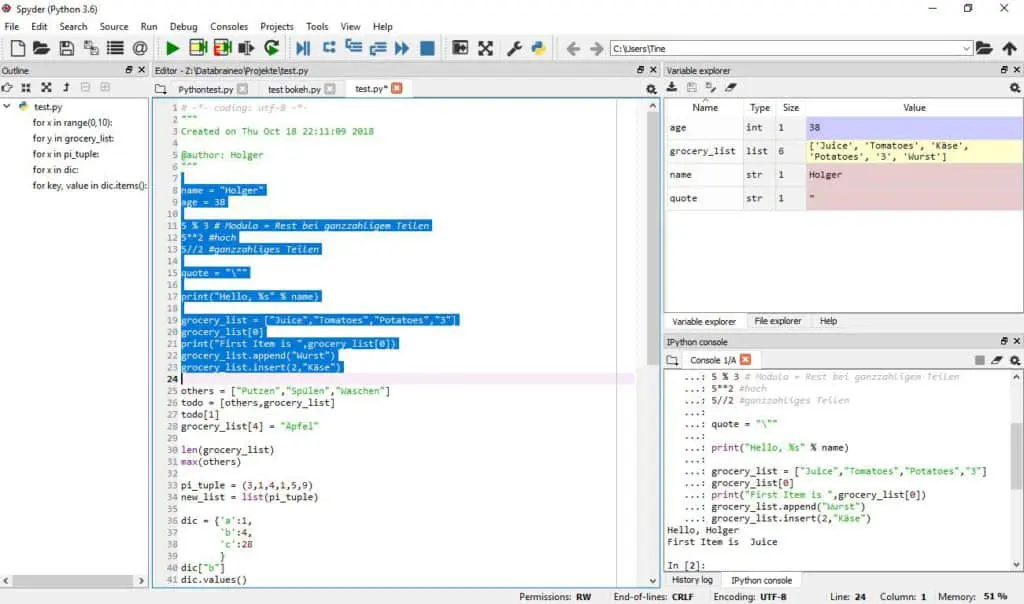Click the IPython console input prompt In [2]

[x=686, y=565]
